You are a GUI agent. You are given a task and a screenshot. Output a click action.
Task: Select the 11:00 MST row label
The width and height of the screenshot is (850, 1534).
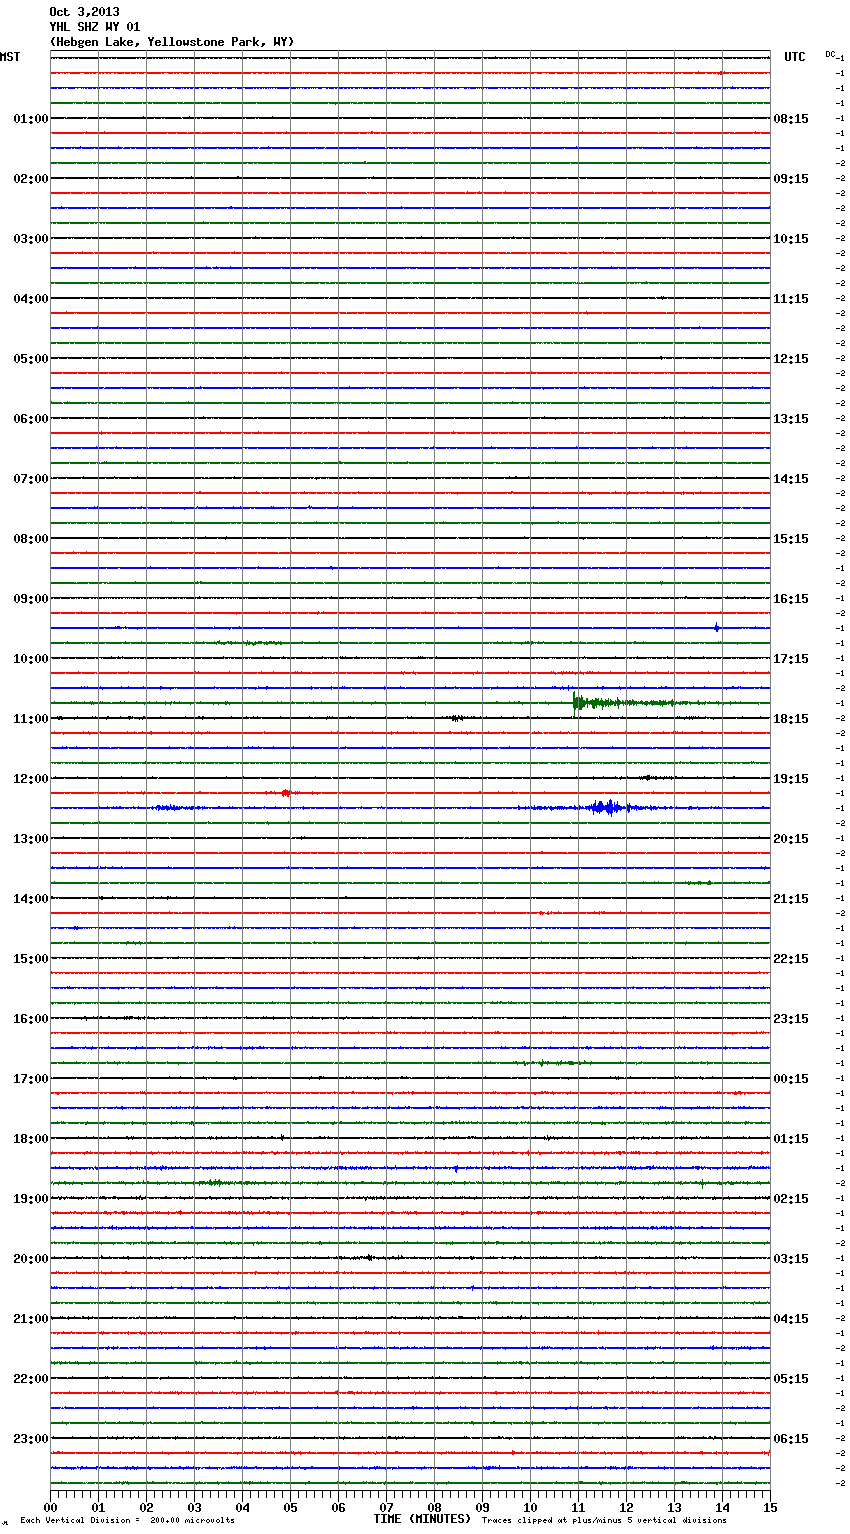31,719
